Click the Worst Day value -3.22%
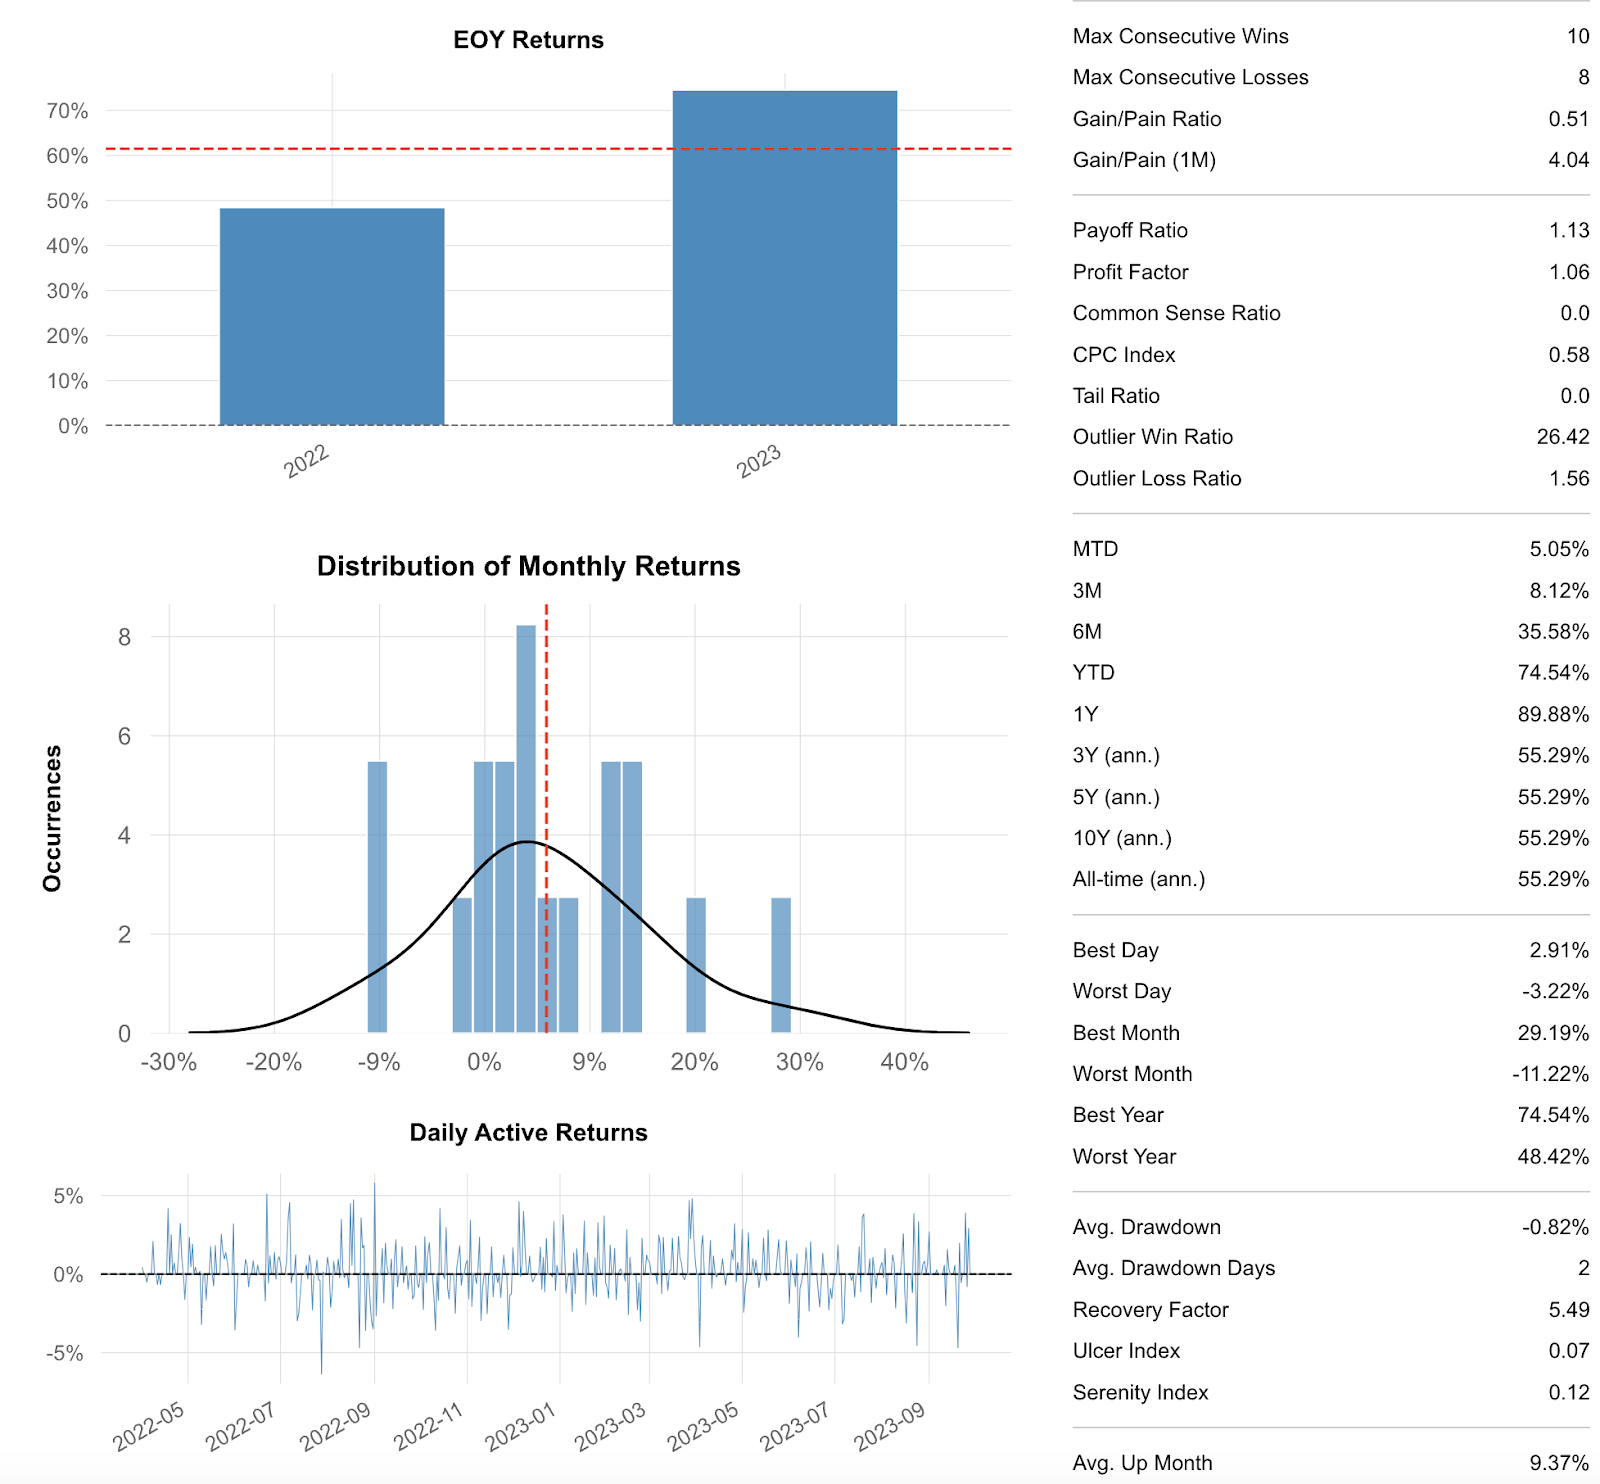 coord(1556,991)
